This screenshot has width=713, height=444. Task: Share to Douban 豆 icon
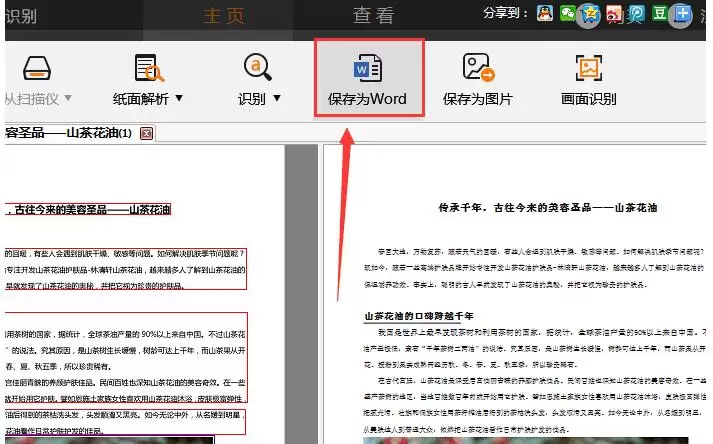659,13
